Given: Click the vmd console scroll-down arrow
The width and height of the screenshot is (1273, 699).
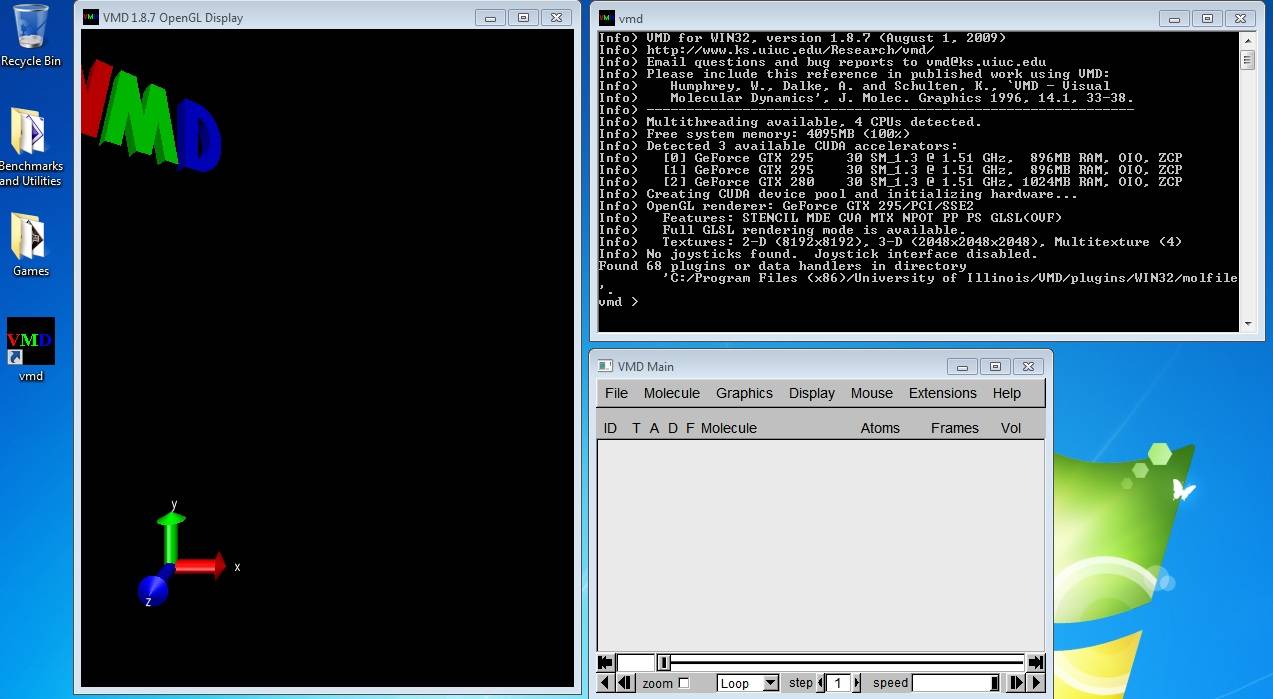Looking at the screenshot, I should pyautogui.click(x=1247, y=324).
